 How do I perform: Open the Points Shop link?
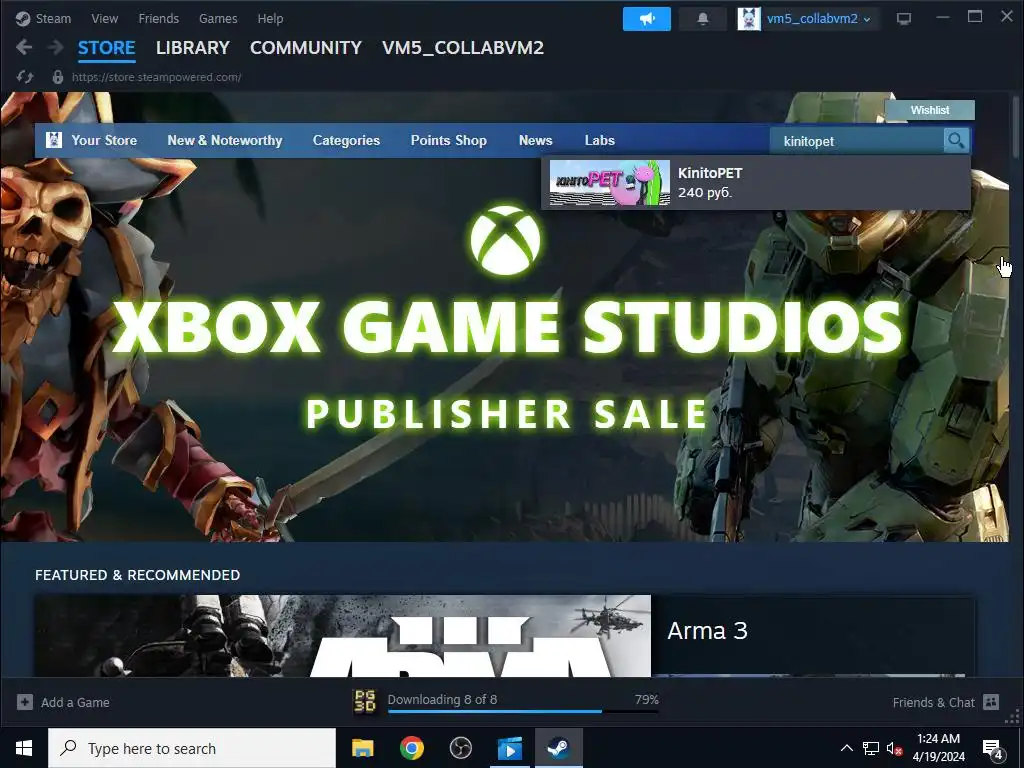point(449,140)
